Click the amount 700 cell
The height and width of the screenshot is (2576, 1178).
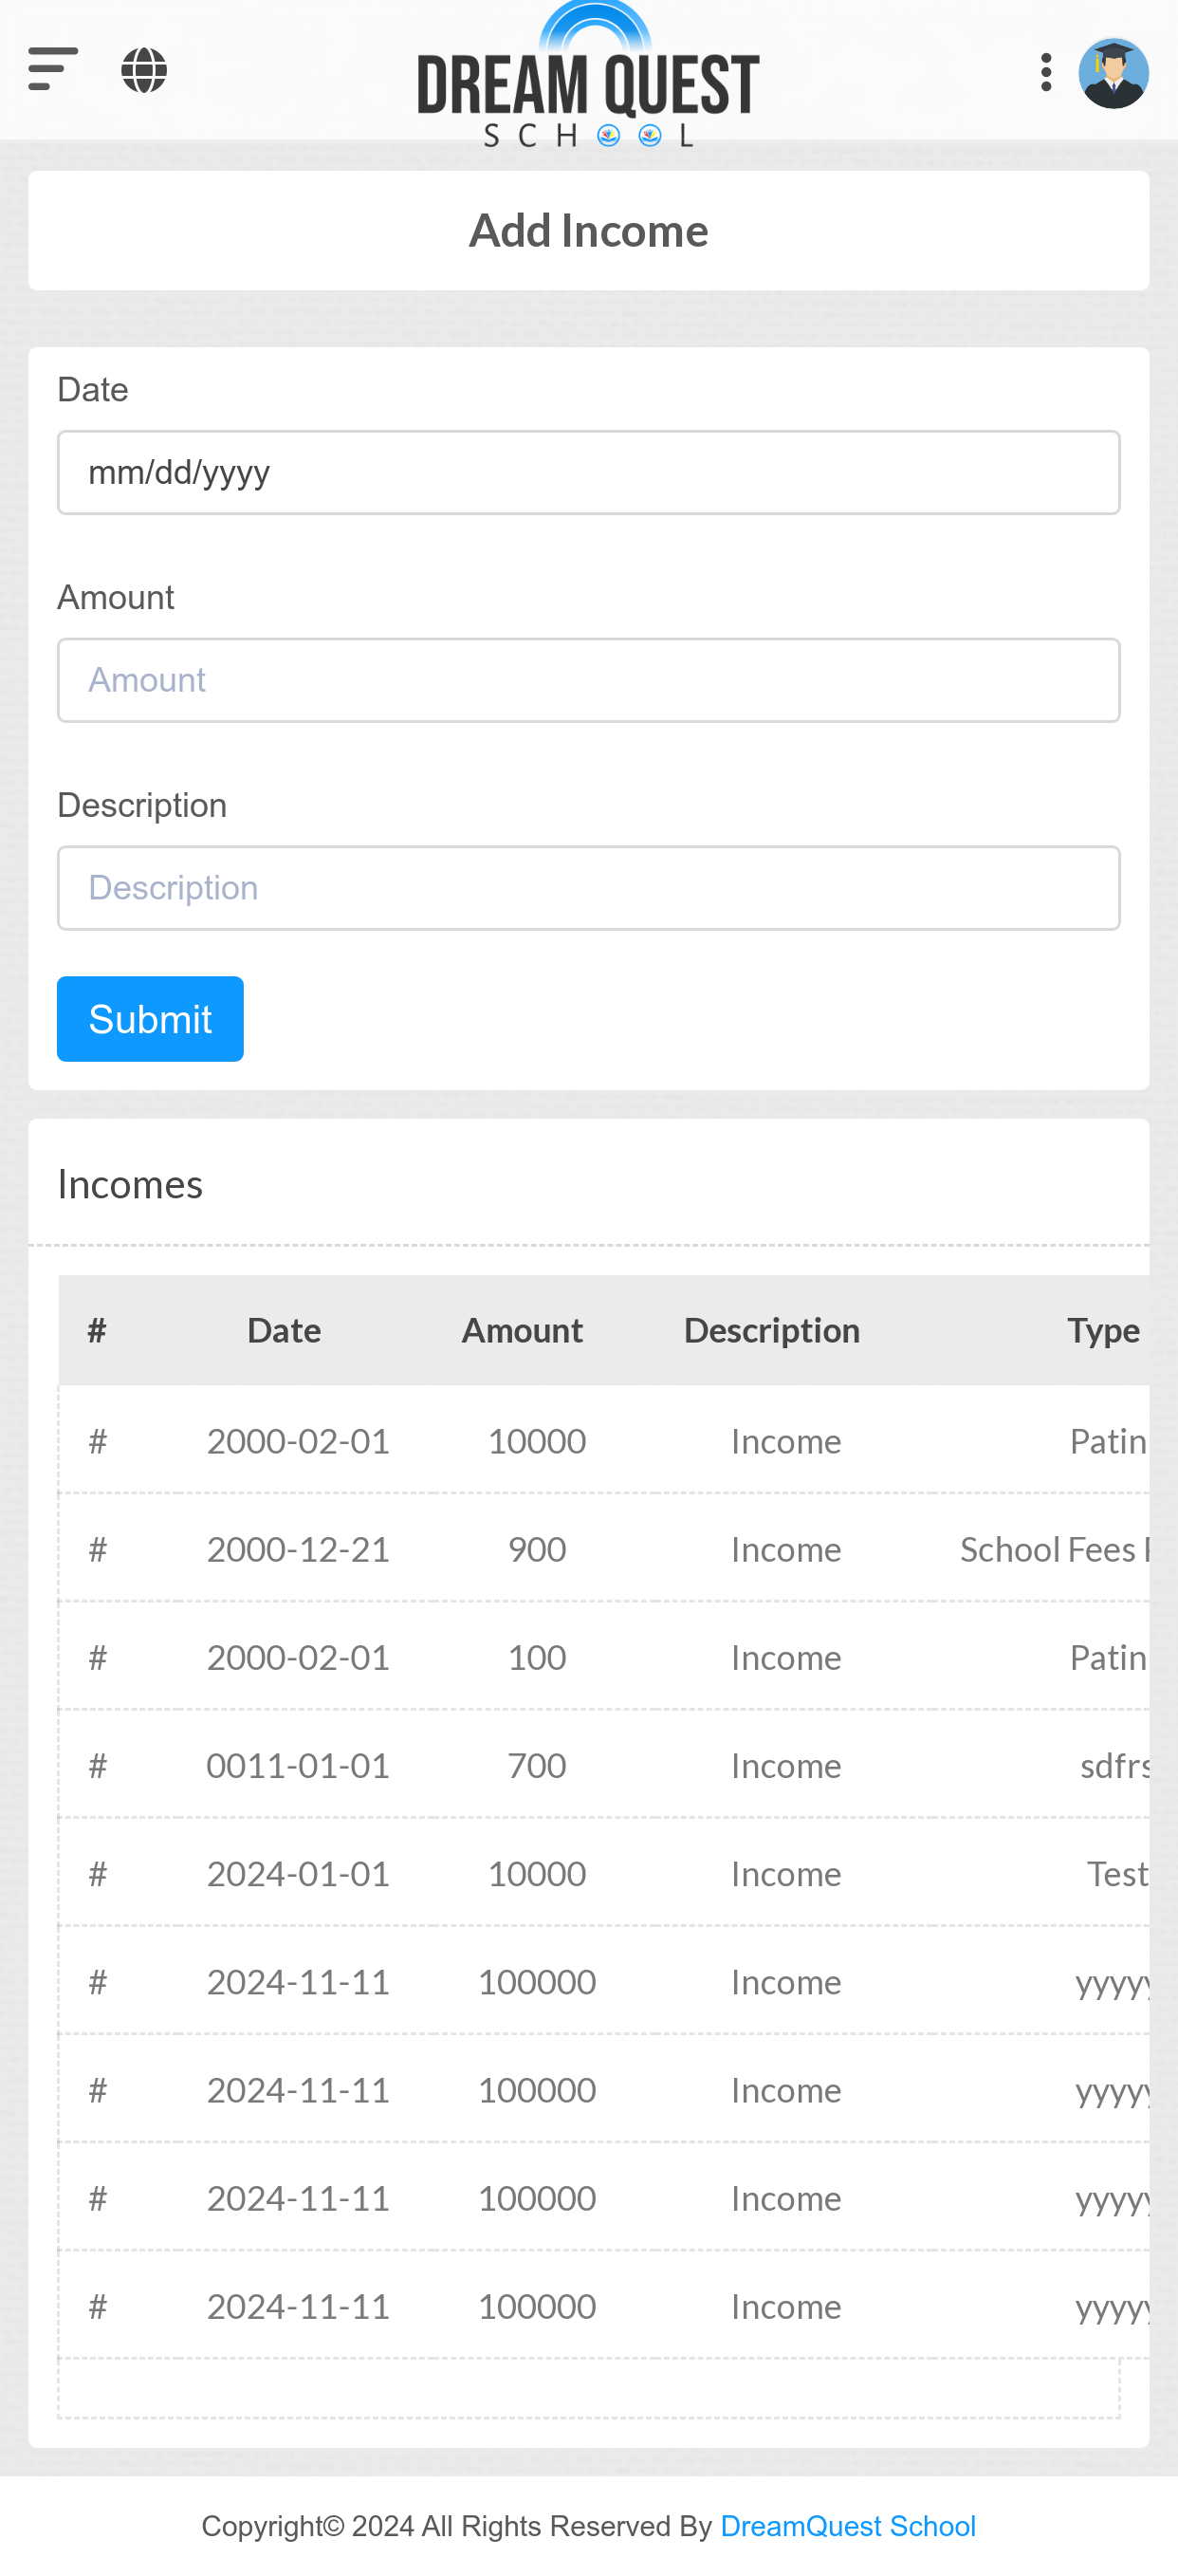pyautogui.click(x=537, y=1765)
